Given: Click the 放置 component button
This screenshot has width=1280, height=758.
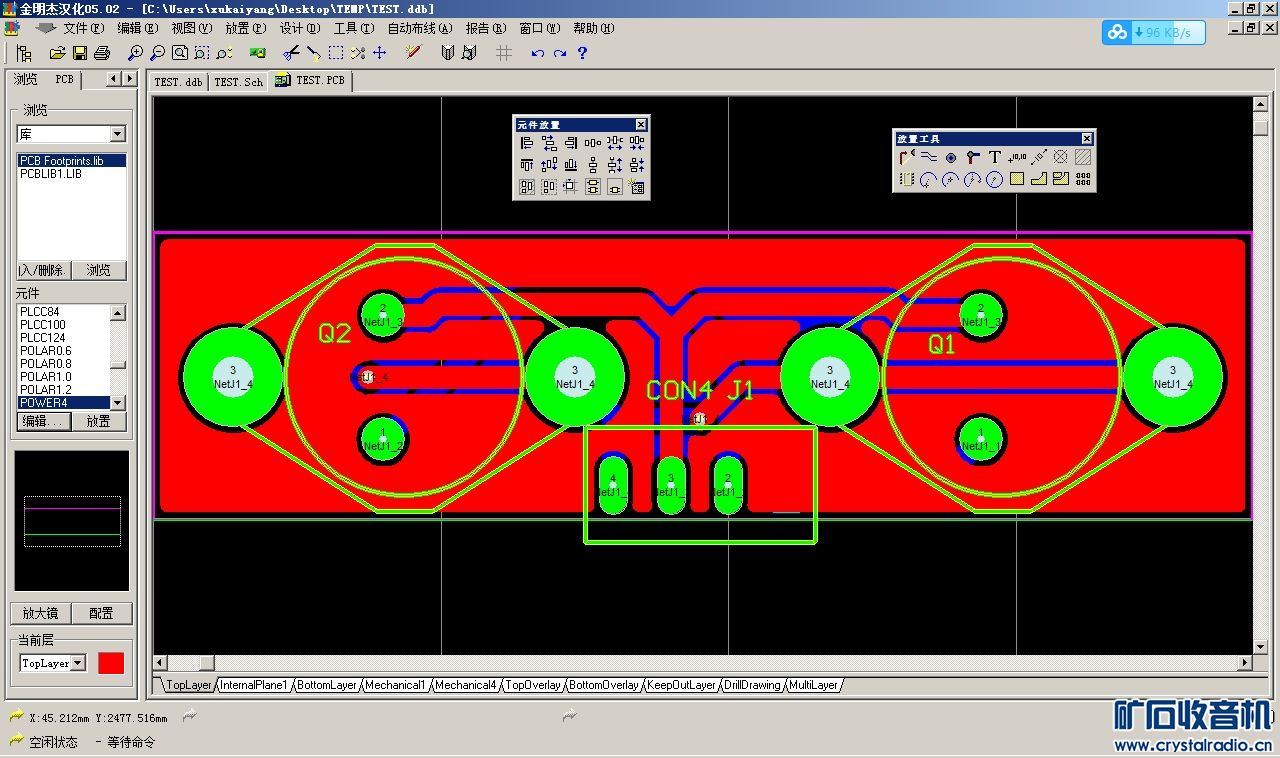Looking at the screenshot, I should pyautogui.click(x=99, y=421).
